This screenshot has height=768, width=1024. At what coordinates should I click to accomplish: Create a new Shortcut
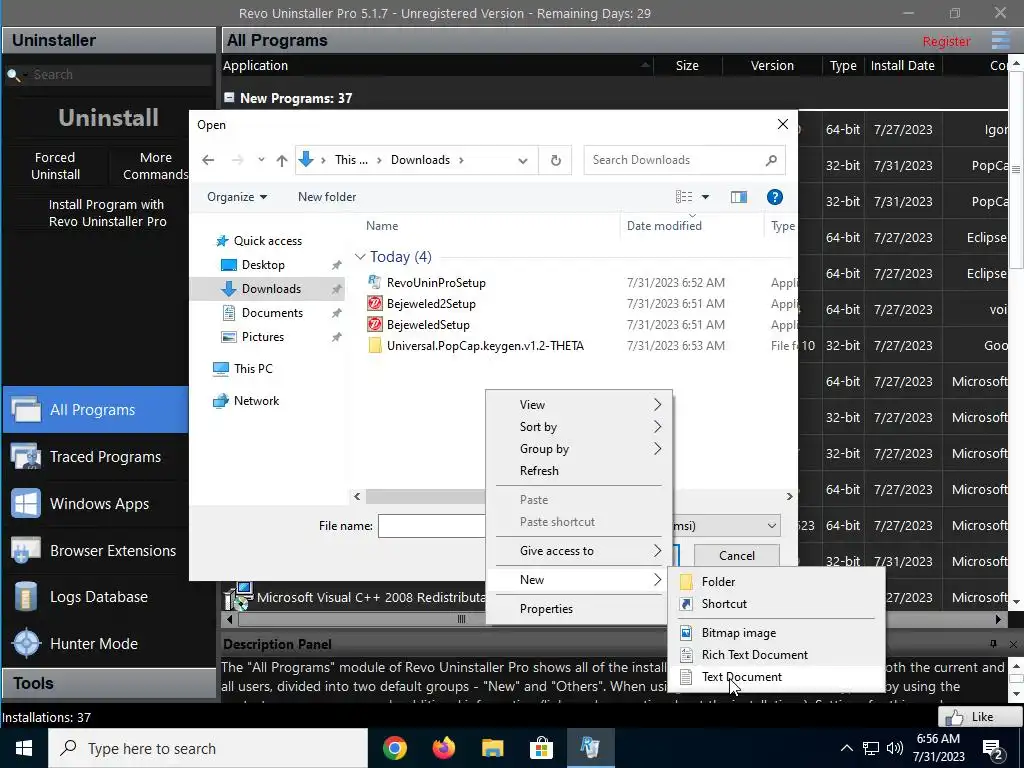(776, 604)
